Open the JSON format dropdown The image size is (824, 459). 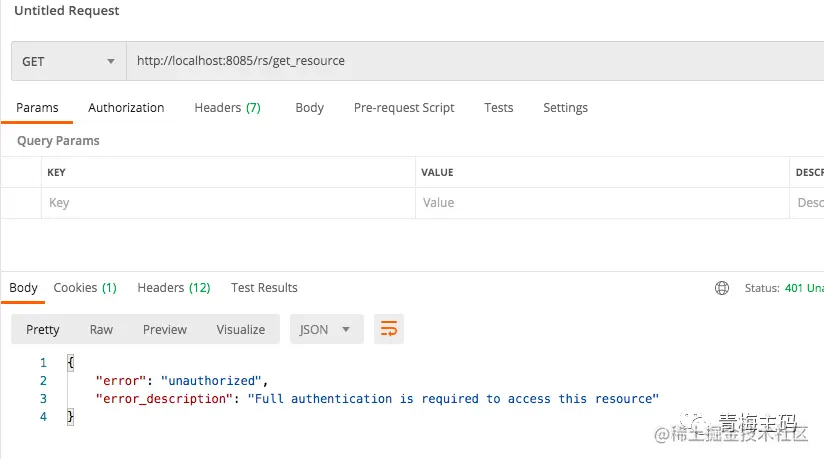coord(326,329)
